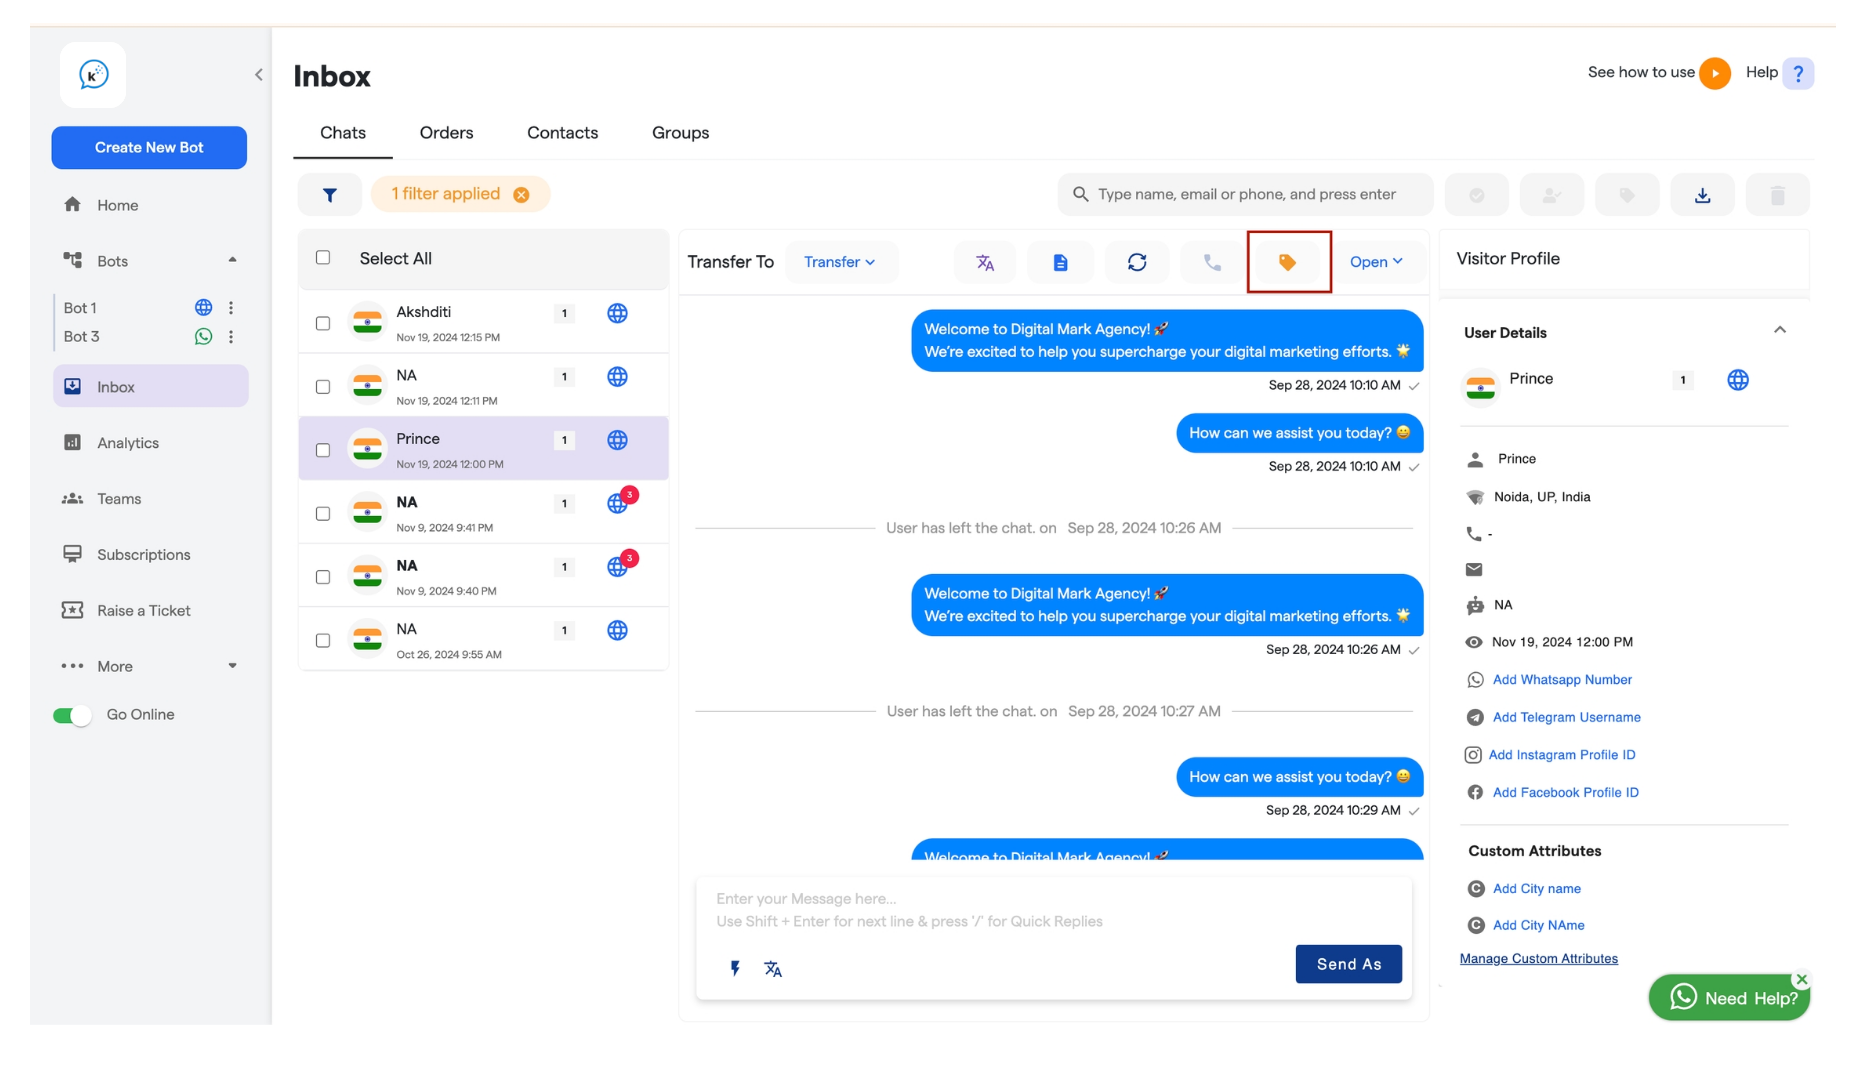Screen dimensions: 1866x1080
Task: Focus the name, email or phone search field
Action: point(1246,195)
